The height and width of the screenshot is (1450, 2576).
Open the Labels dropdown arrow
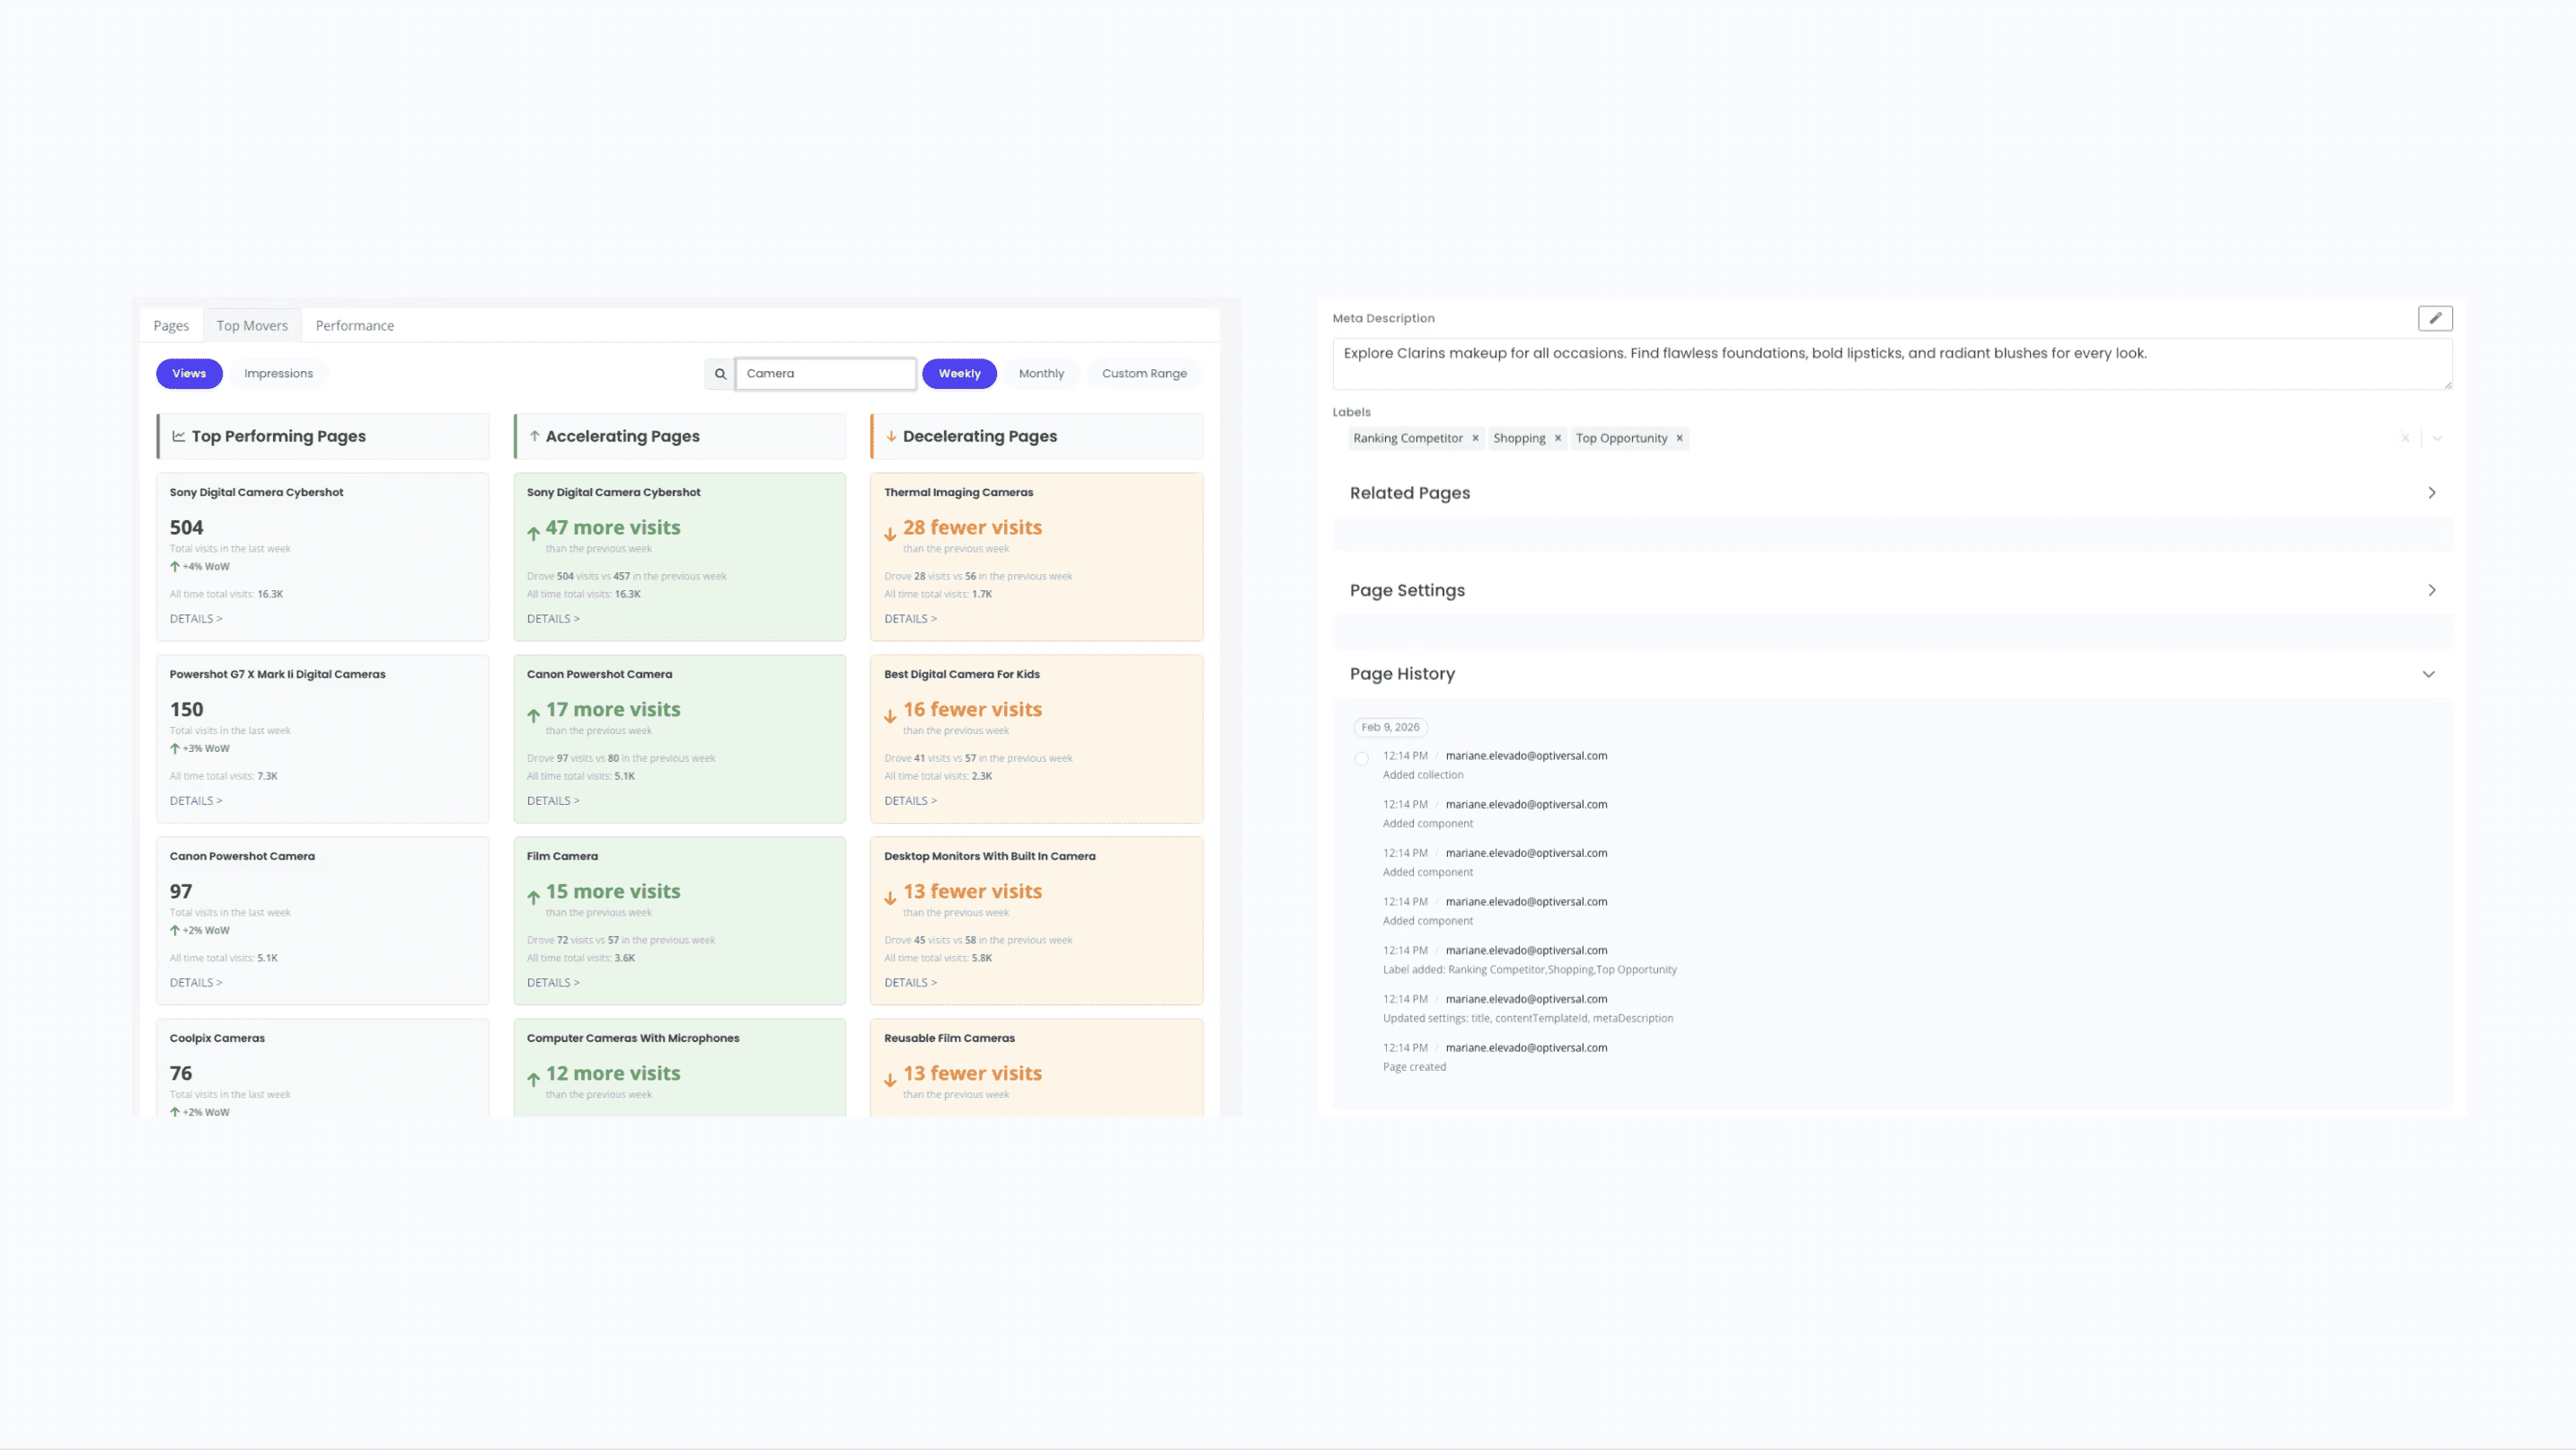tap(2437, 438)
